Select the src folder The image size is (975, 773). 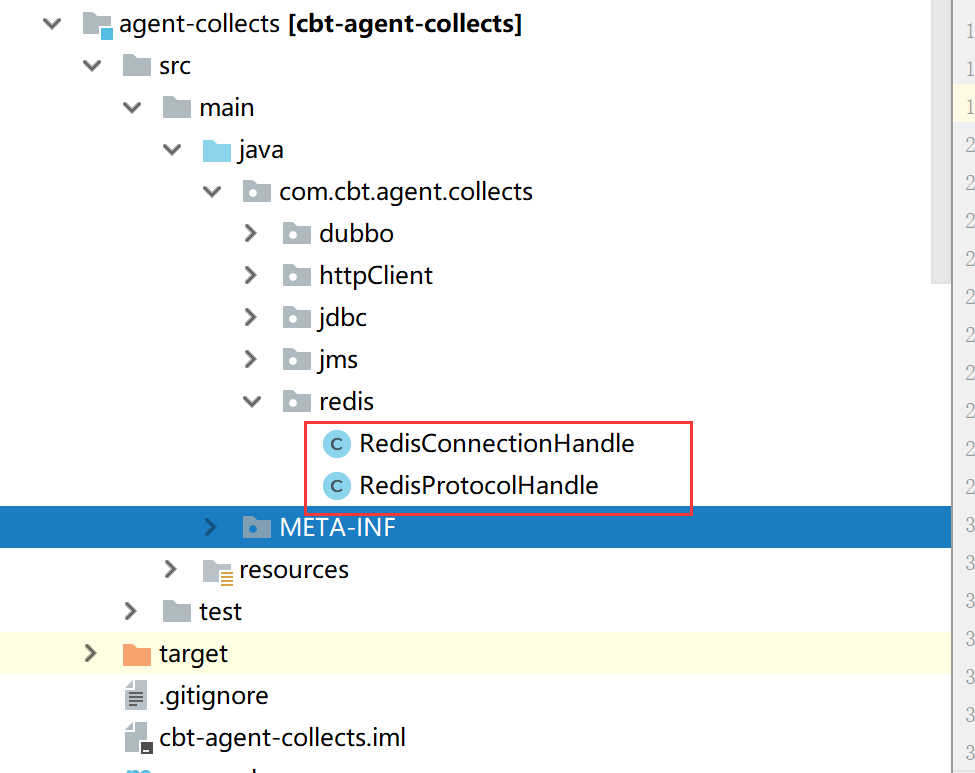(174, 66)
